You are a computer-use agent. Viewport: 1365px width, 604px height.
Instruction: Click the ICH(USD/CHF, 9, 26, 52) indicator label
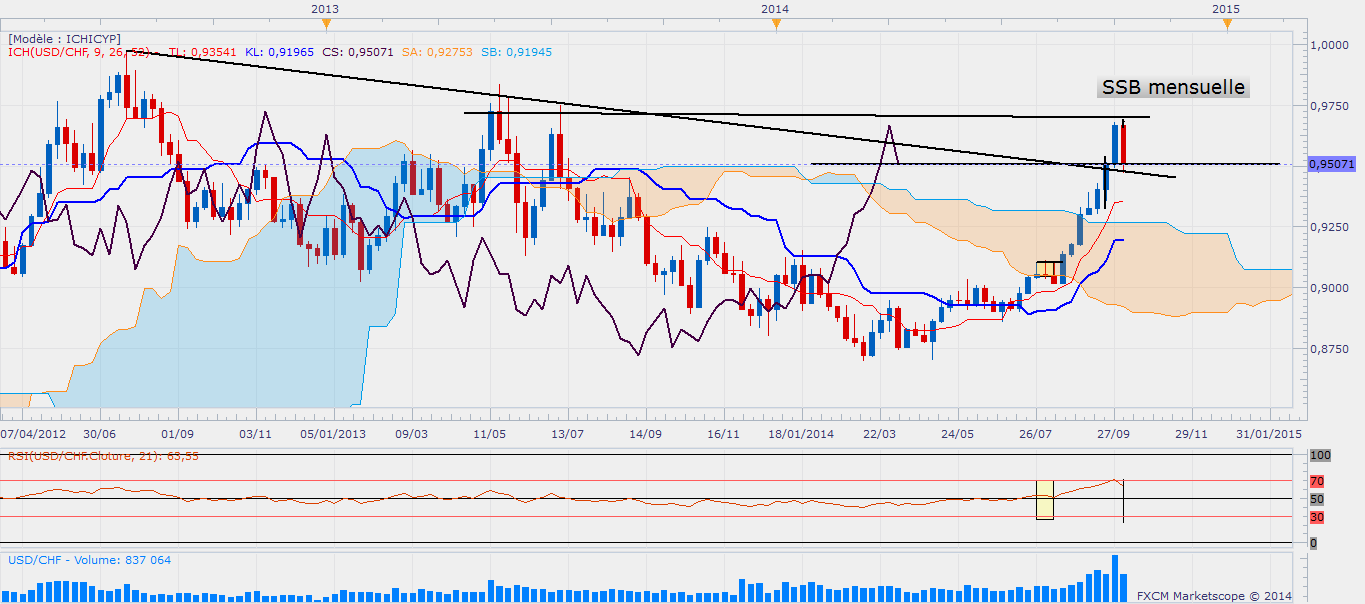[80, 51]
